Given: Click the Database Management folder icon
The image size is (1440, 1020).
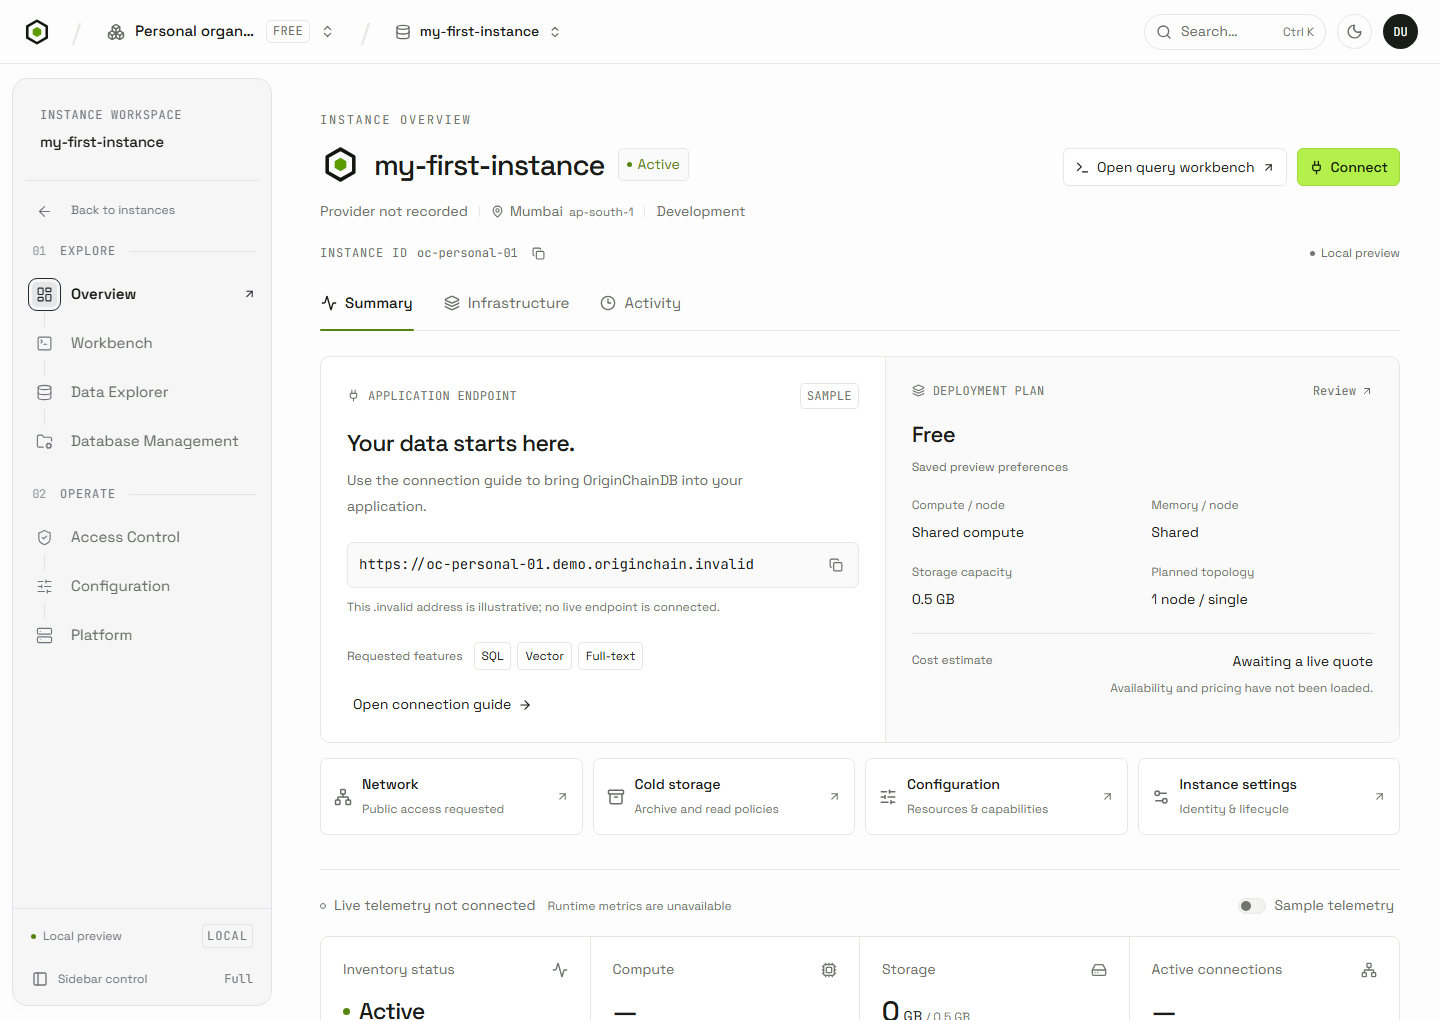Looking at the screenshot, I should (45, 441).
